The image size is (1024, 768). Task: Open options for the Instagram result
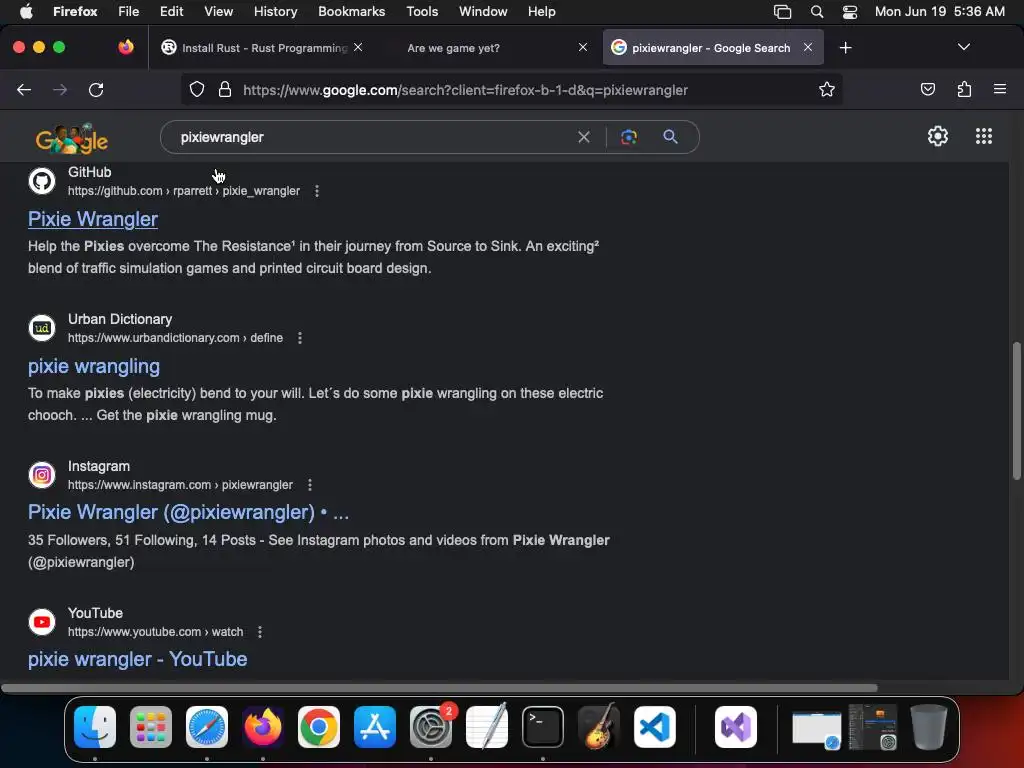coord(310,485)
